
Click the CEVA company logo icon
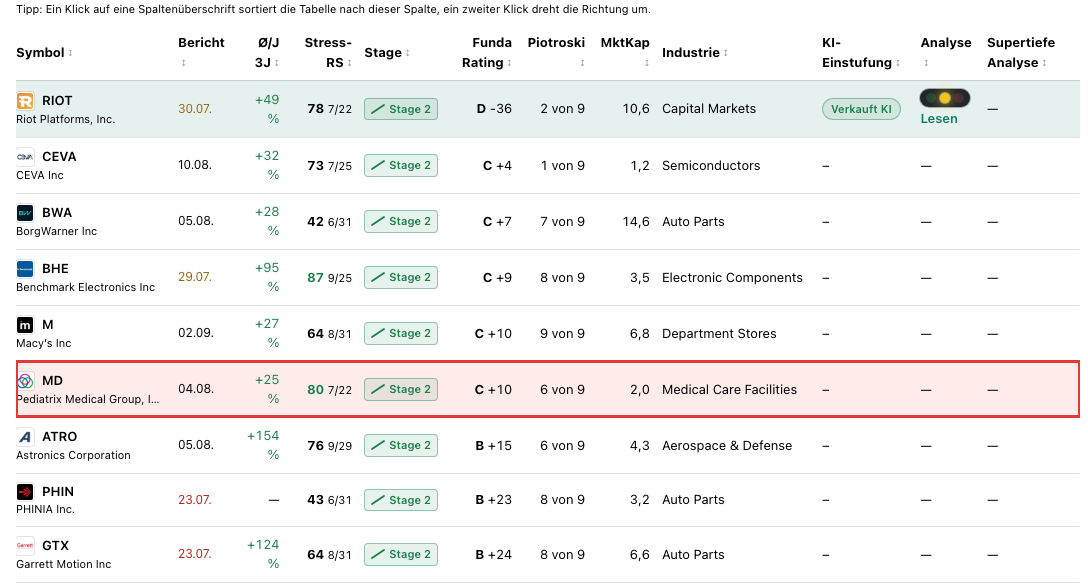pos(25,157)
